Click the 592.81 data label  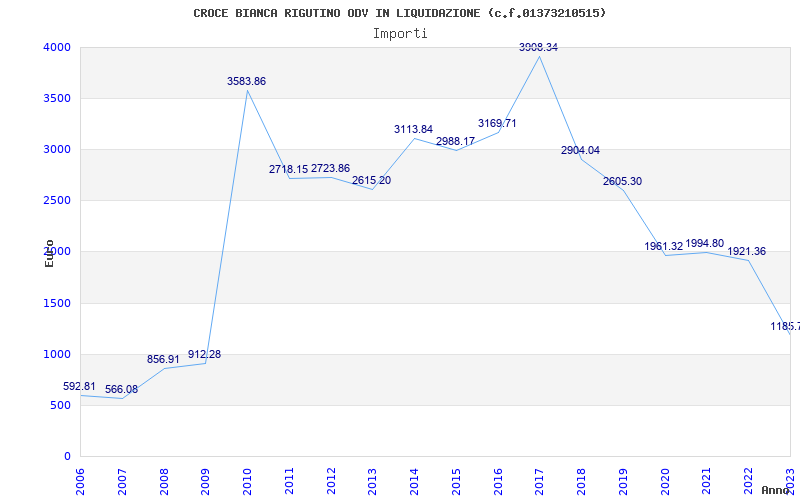[79, 386]
